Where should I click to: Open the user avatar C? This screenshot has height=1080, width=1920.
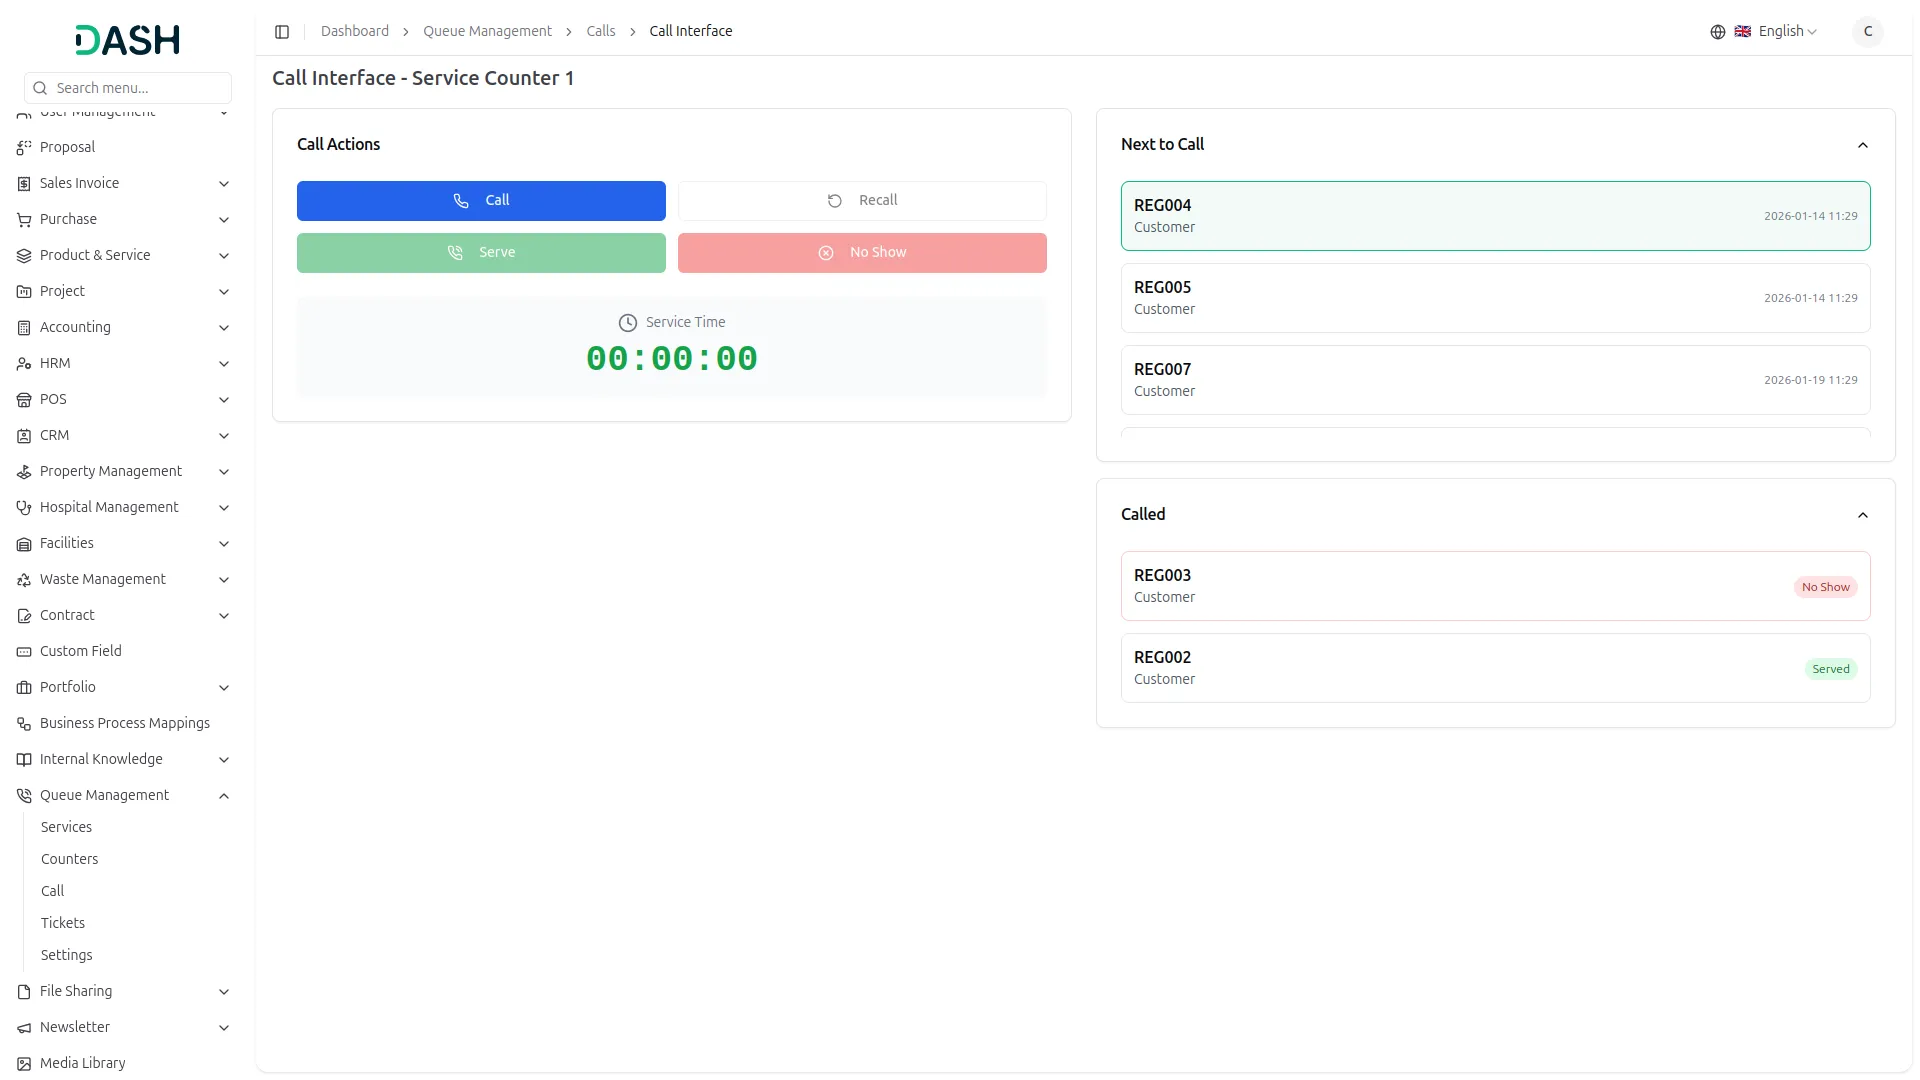[x=1867, y=32]
